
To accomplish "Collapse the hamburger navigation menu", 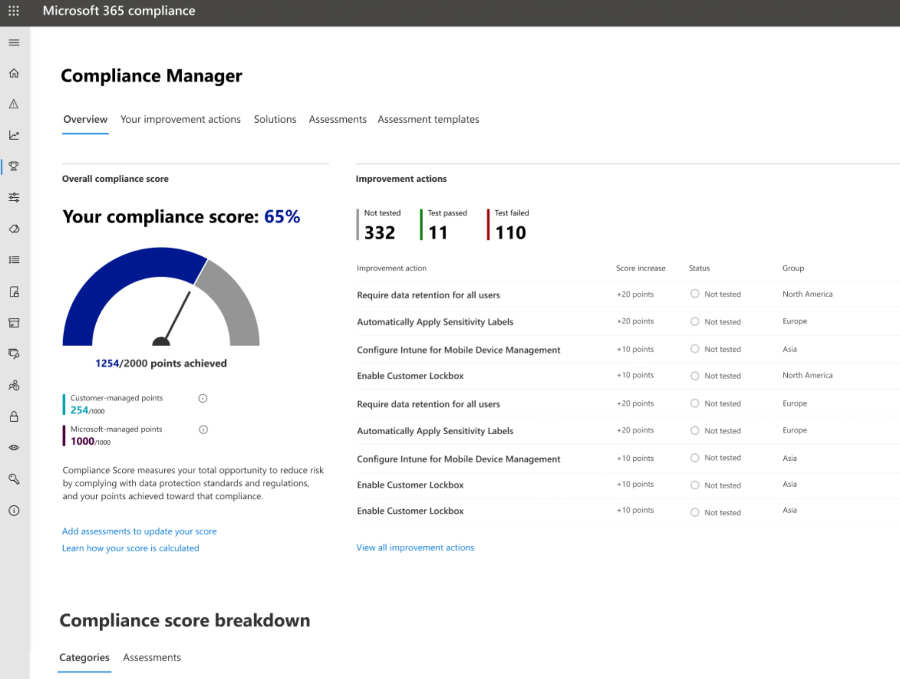I will pyautogui.click(x=14, y=42).
